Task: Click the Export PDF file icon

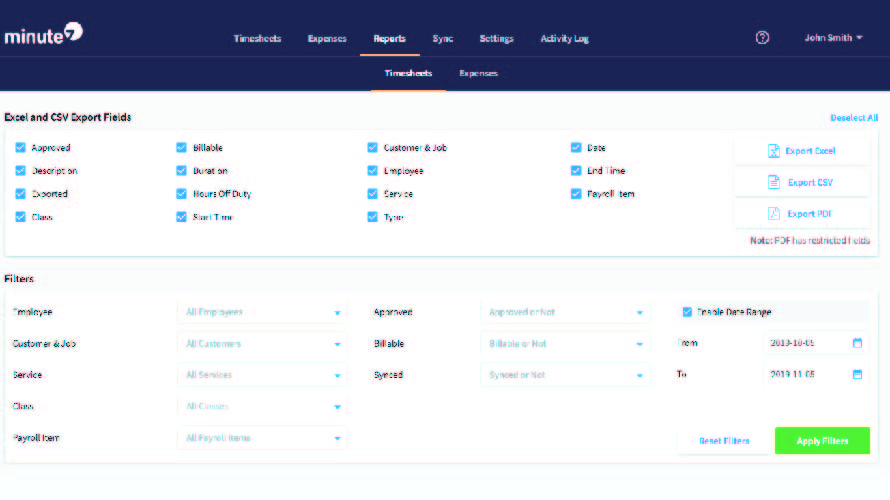Action: (773, 214)
